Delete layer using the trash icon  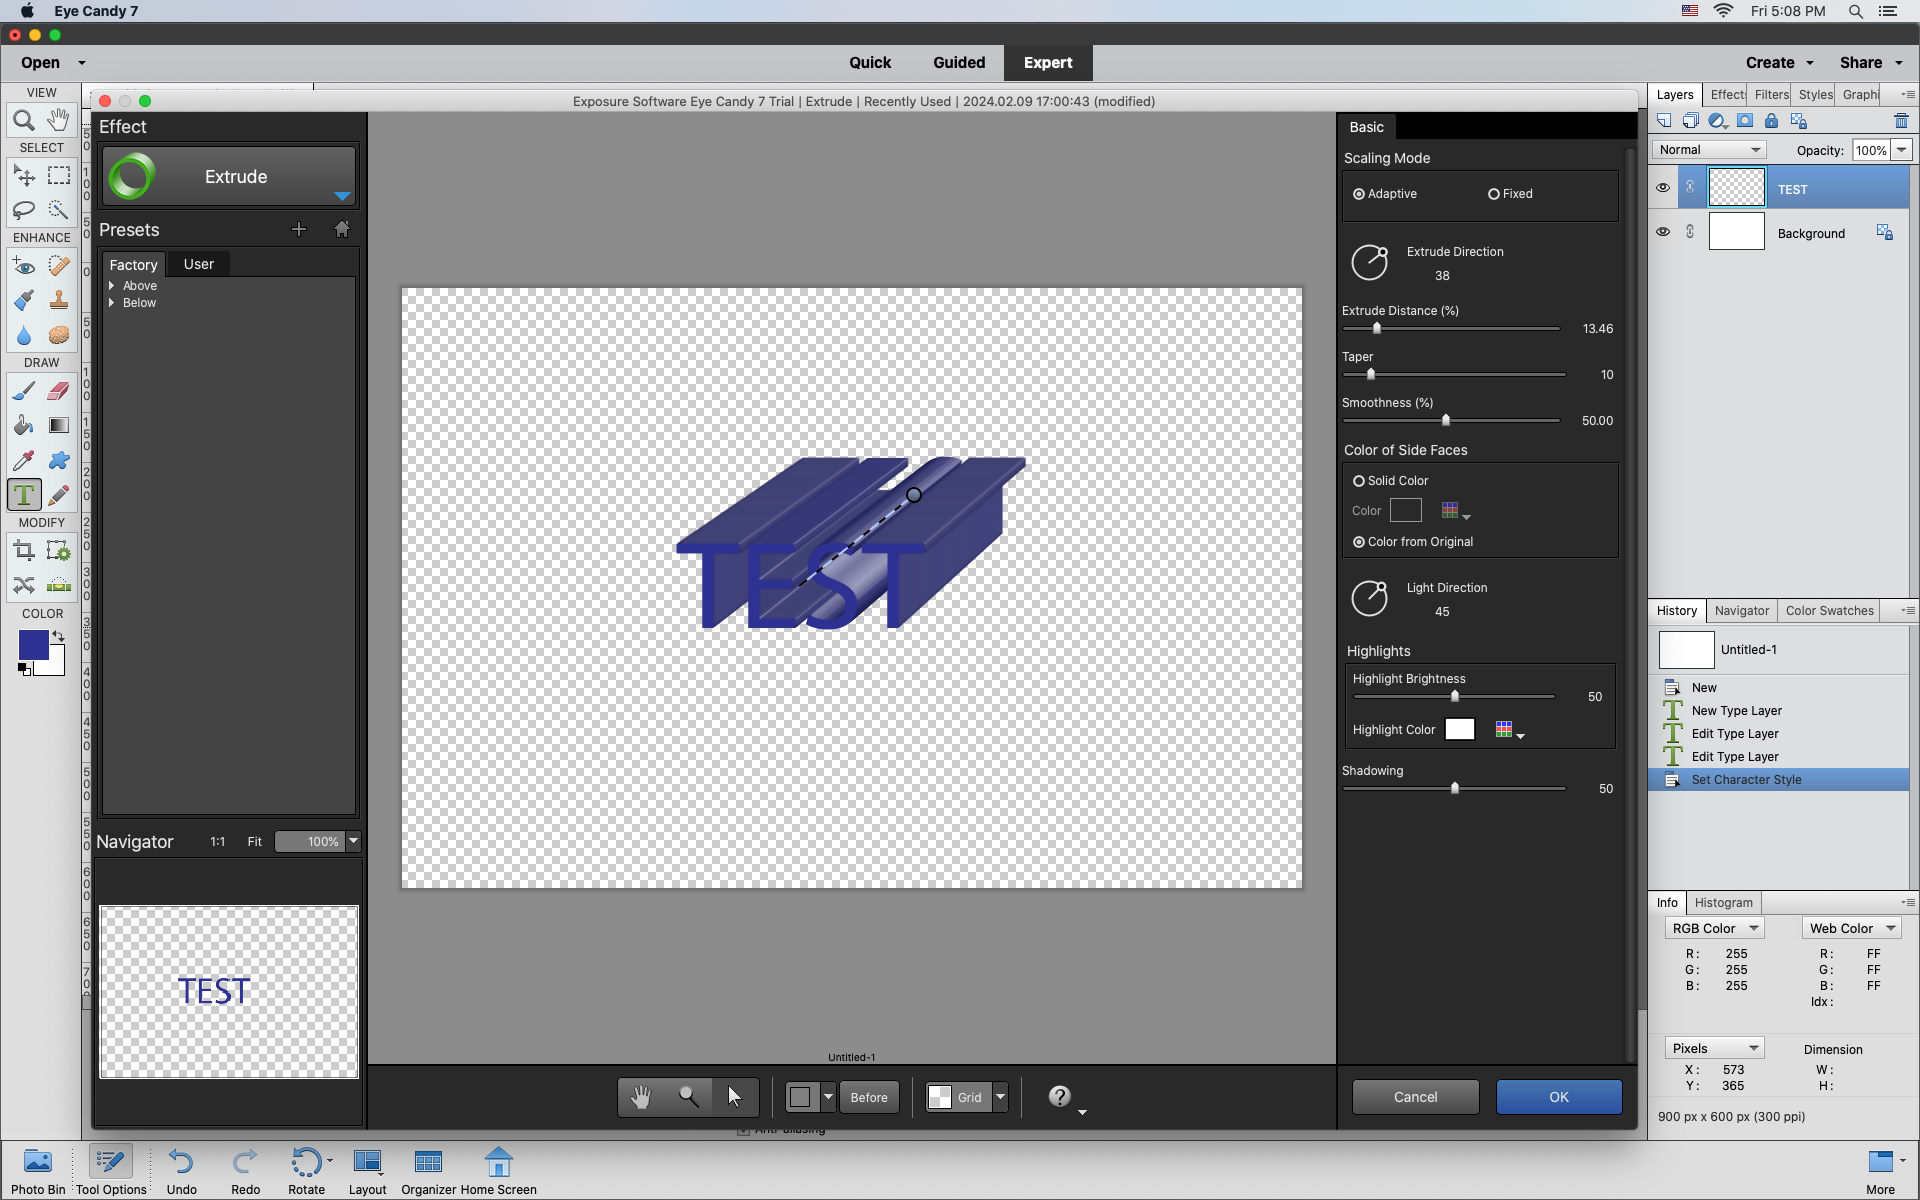(1901, 120)
